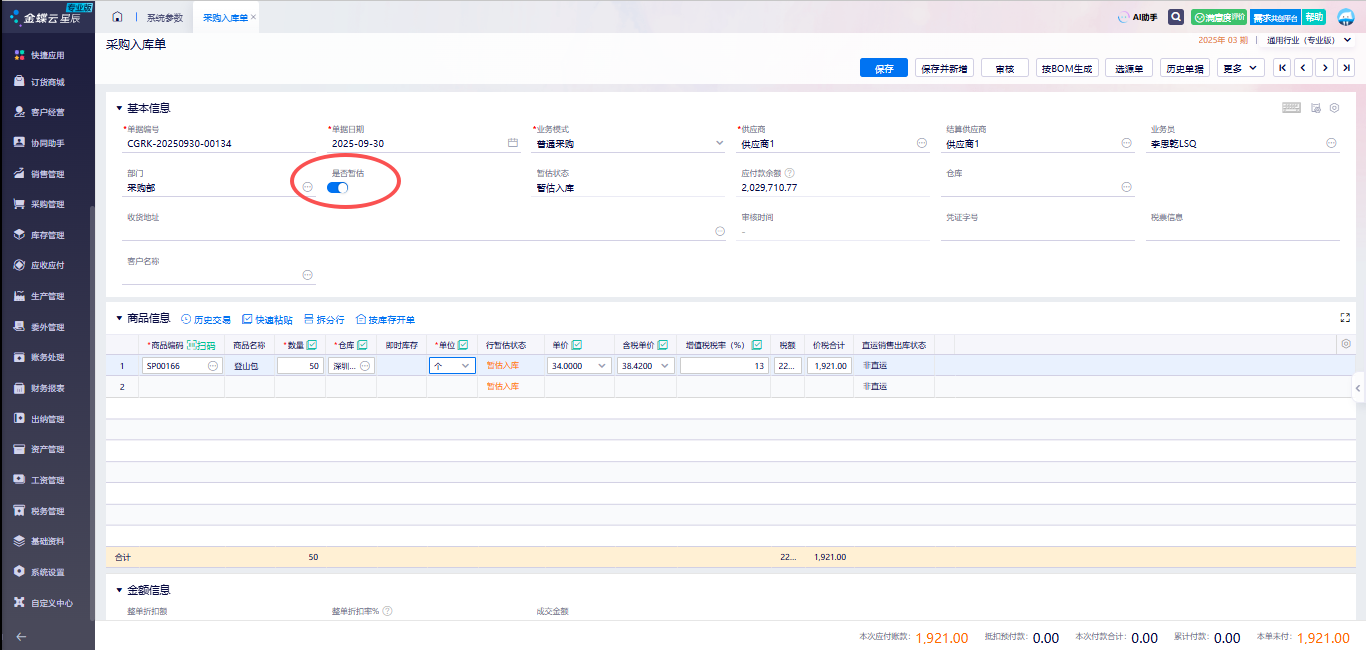Open the 单位 dropdown in row 1

465,366
